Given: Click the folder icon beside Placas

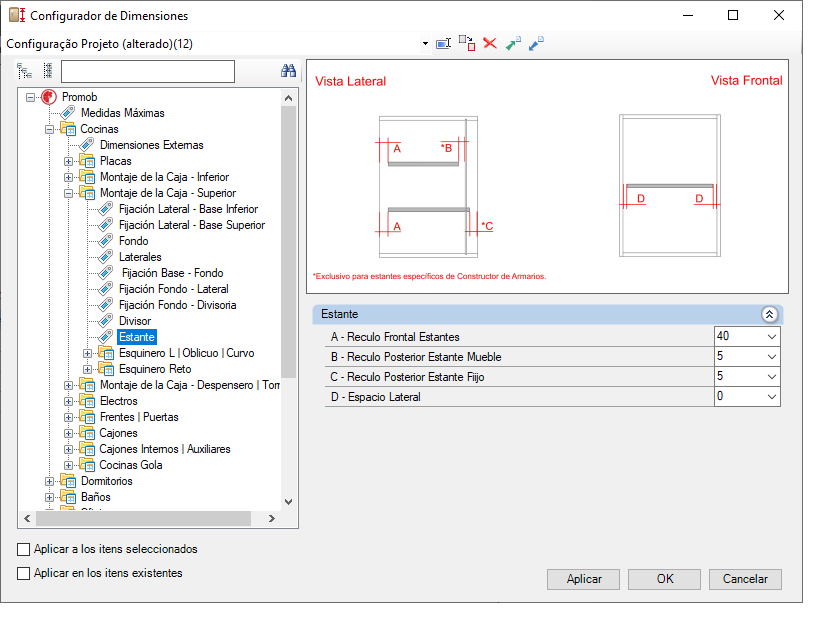Looking at the screenshot, I should coord(88,161).
